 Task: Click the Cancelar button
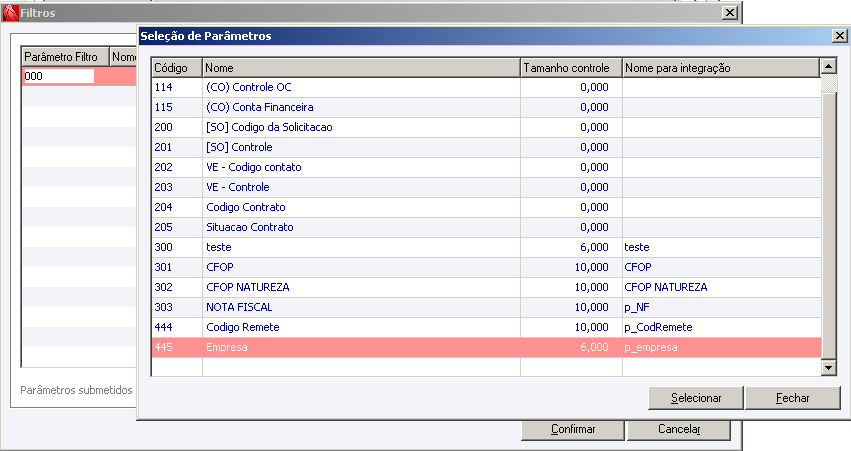679,429
